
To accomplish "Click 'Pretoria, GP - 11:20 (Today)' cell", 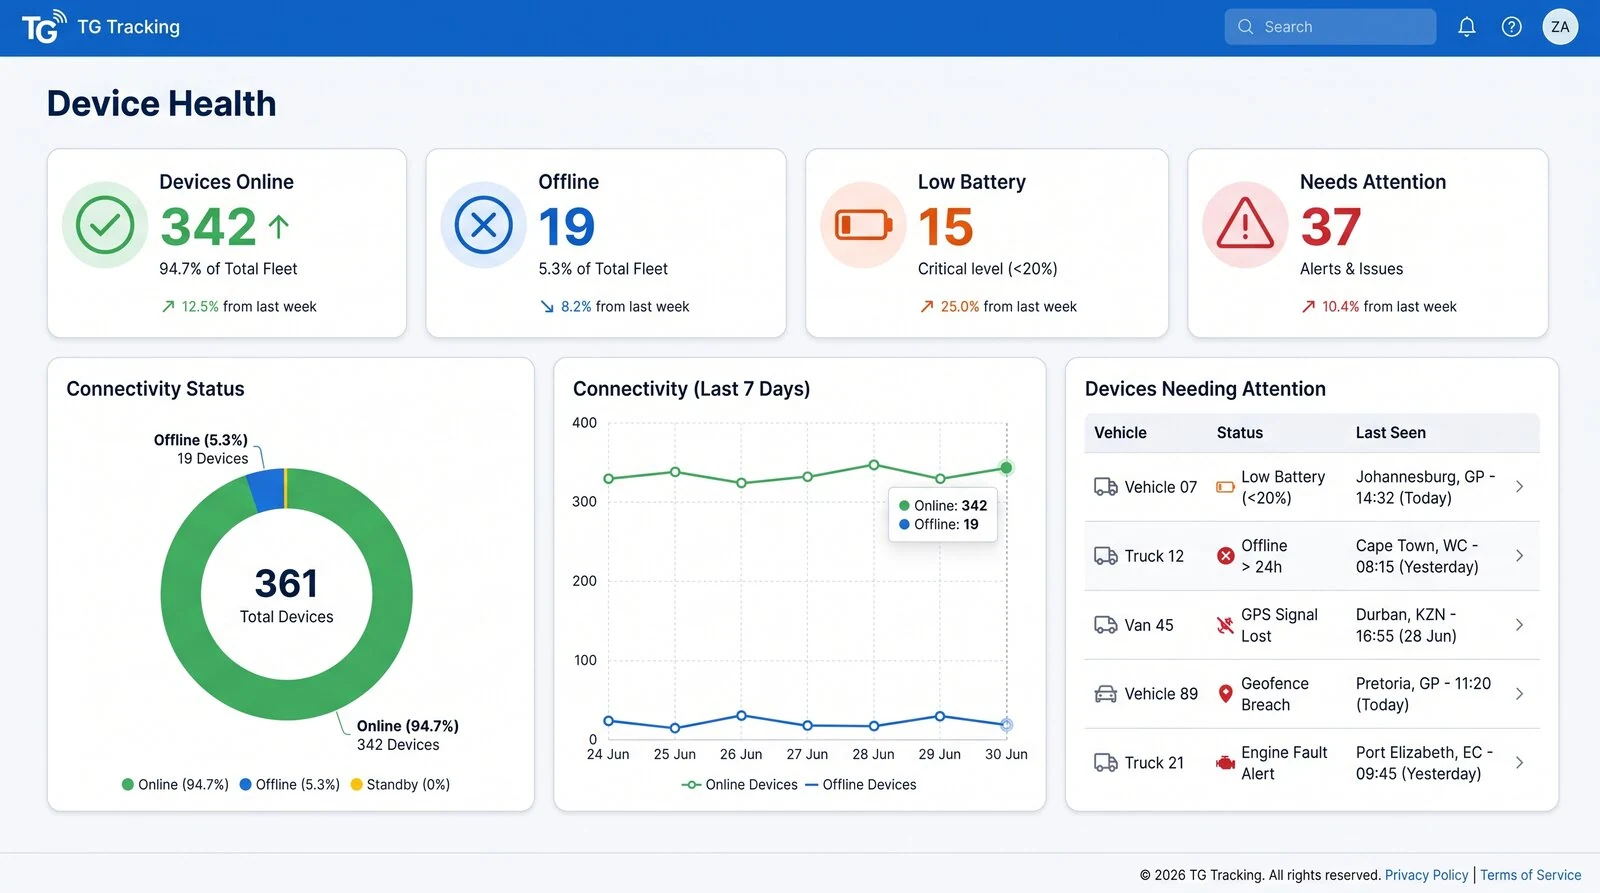I will click(1423, 694).
